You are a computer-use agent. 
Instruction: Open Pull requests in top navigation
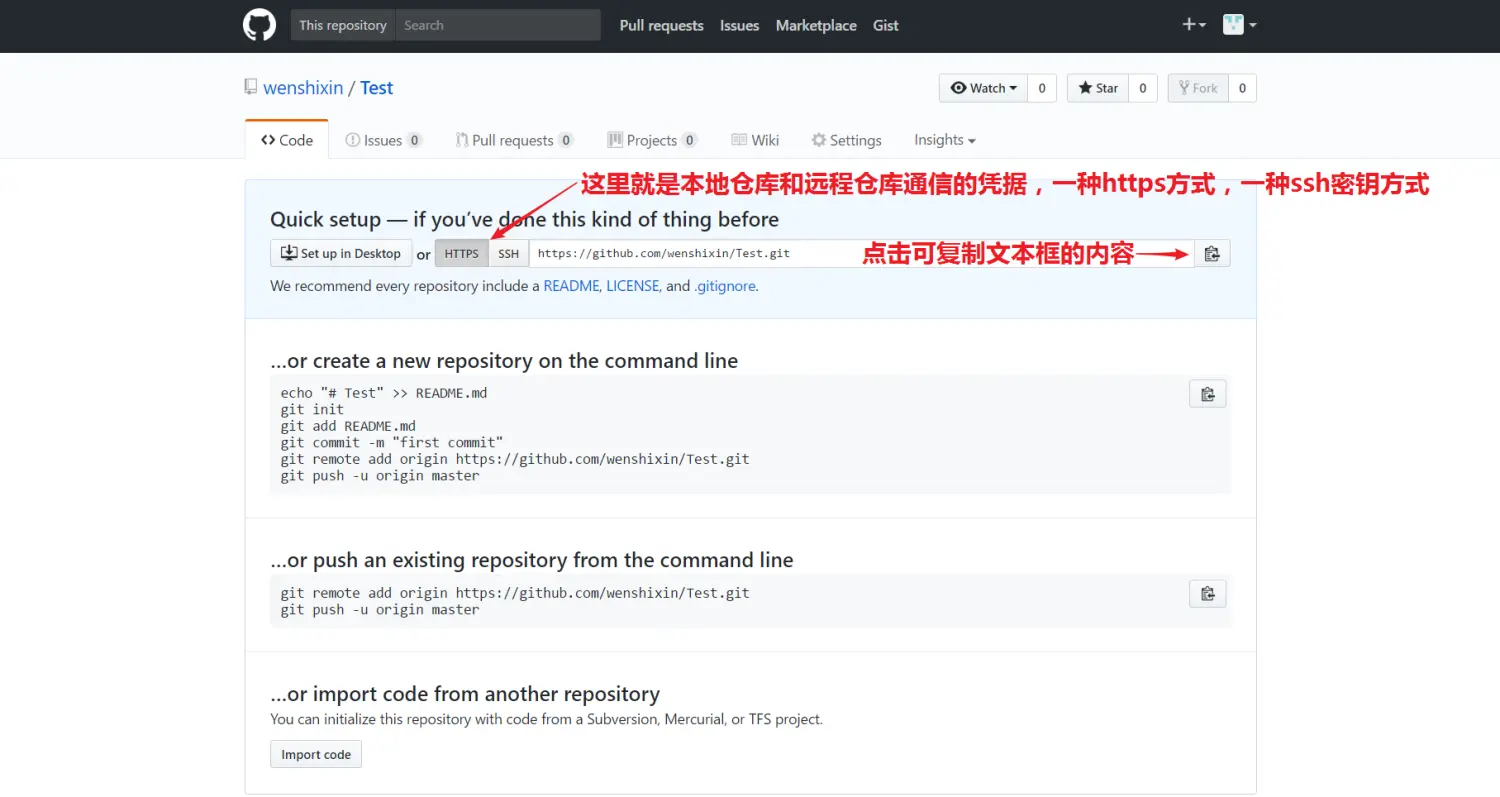point(661,26)
